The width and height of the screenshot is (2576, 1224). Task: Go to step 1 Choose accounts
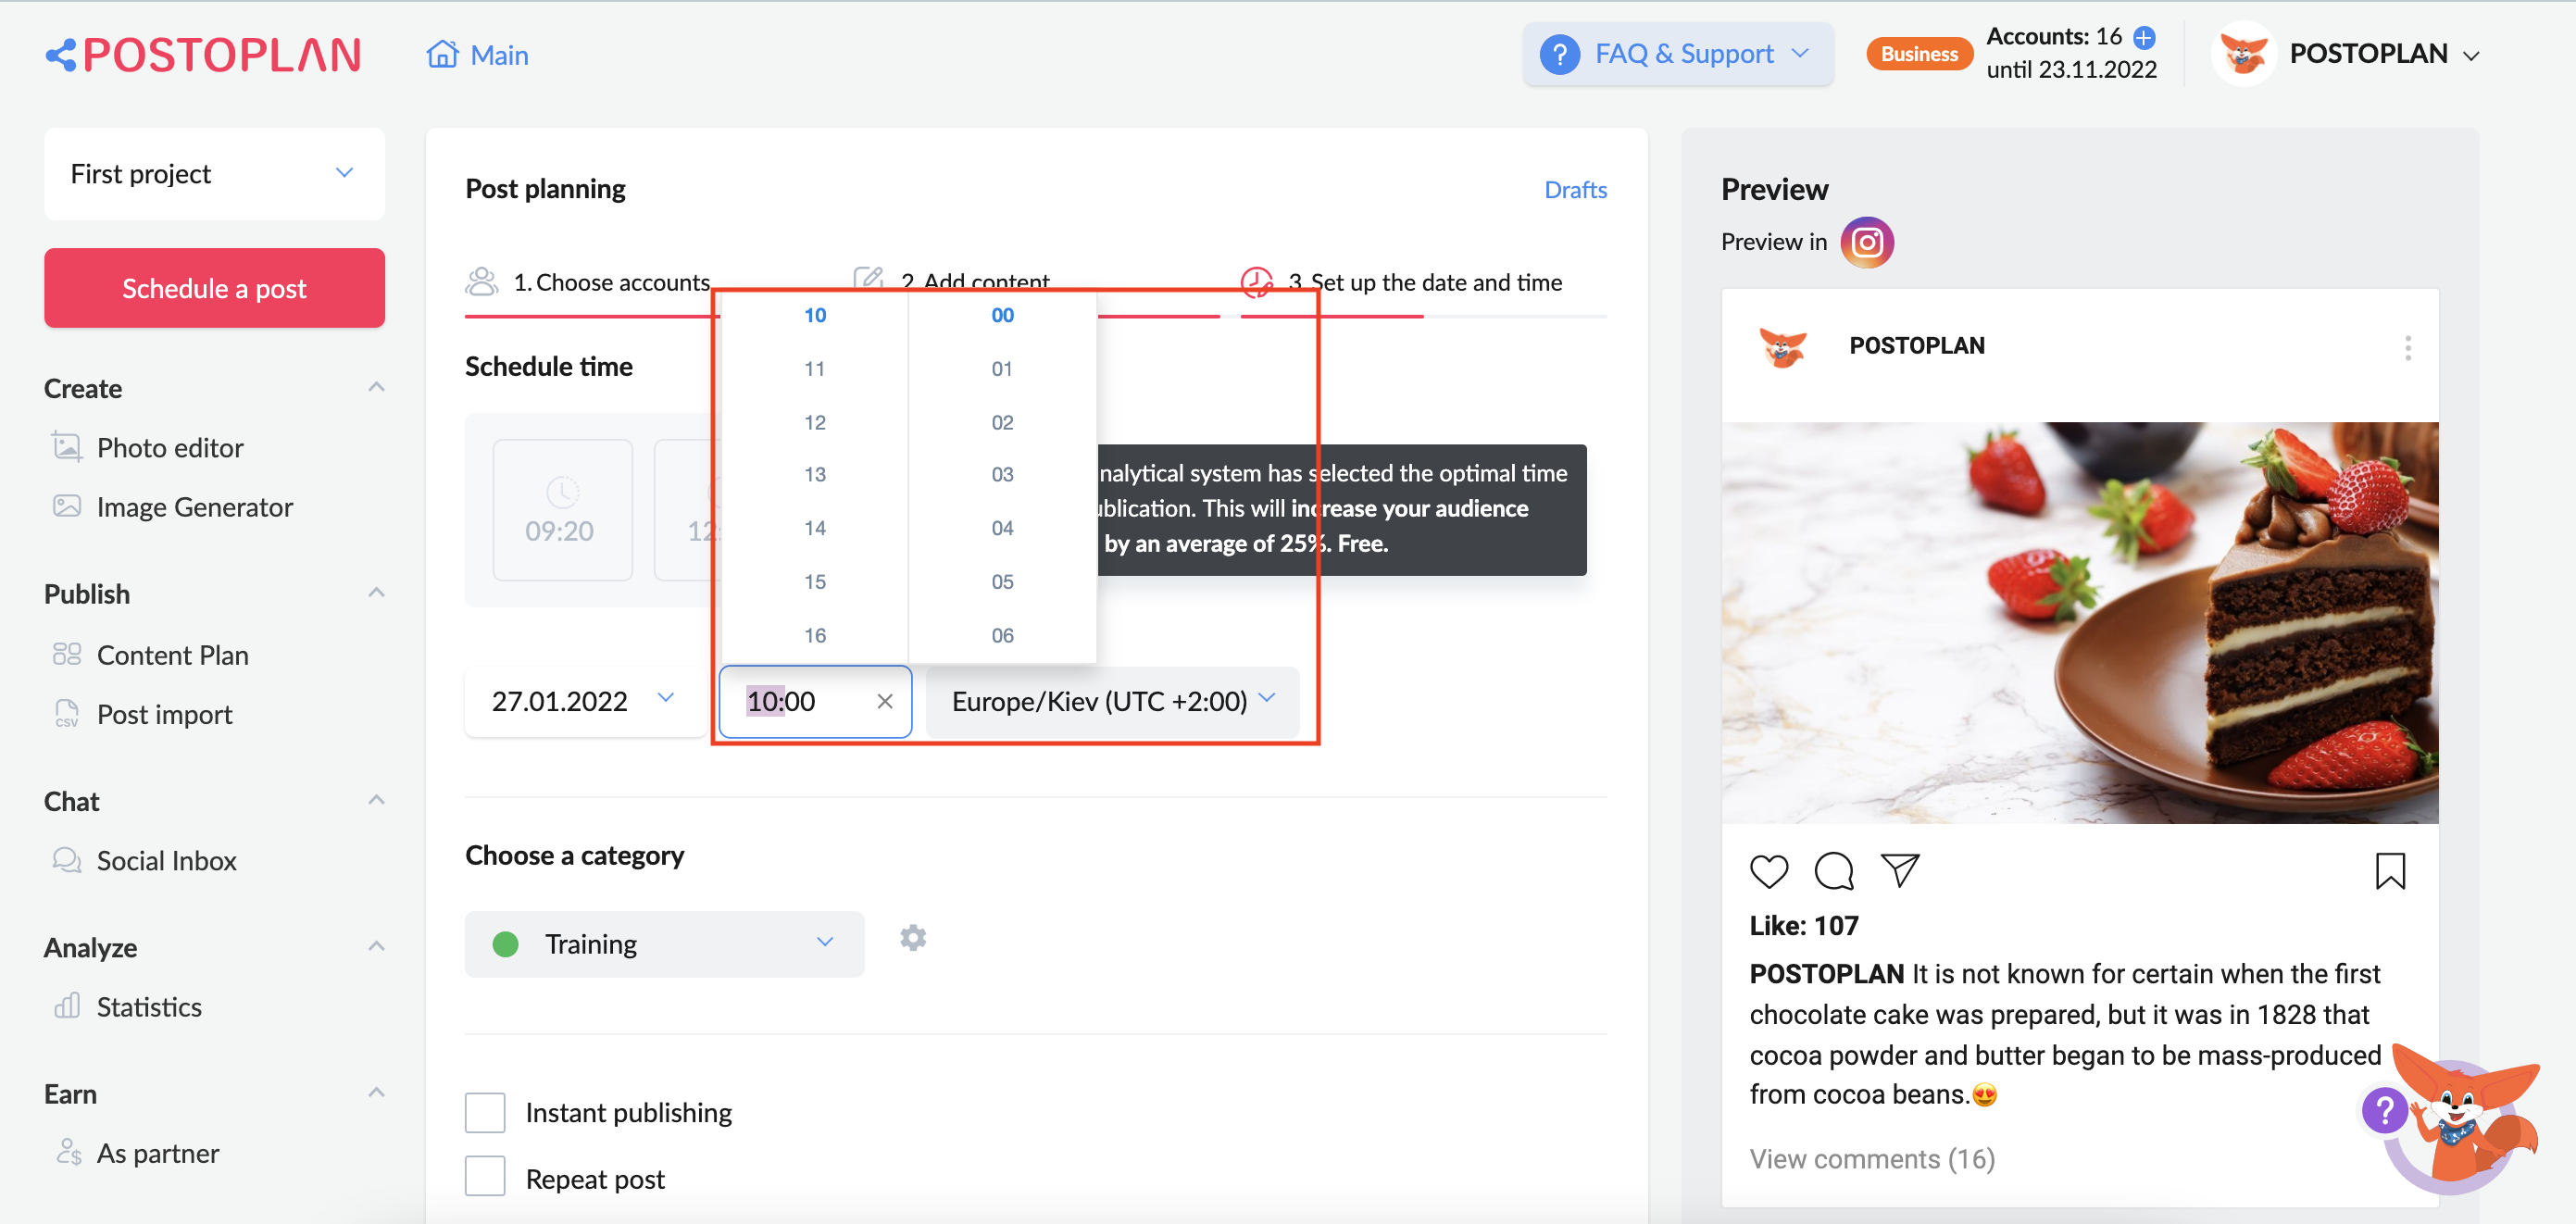(x=611, y=282)
